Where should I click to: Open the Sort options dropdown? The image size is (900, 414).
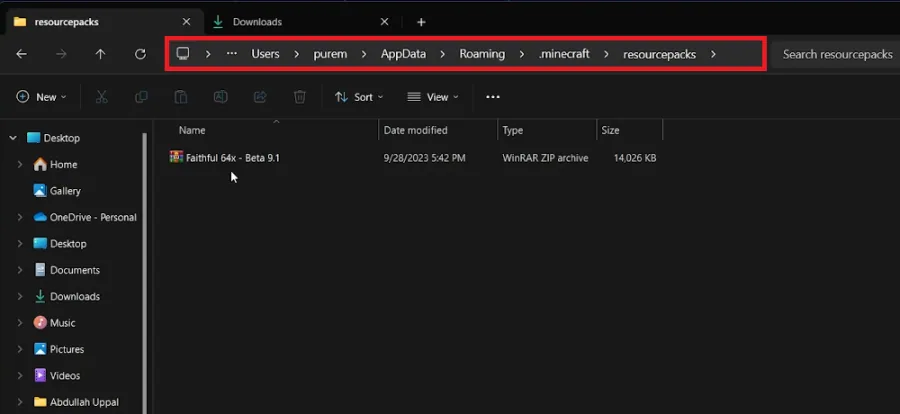(x=359, y=97)
